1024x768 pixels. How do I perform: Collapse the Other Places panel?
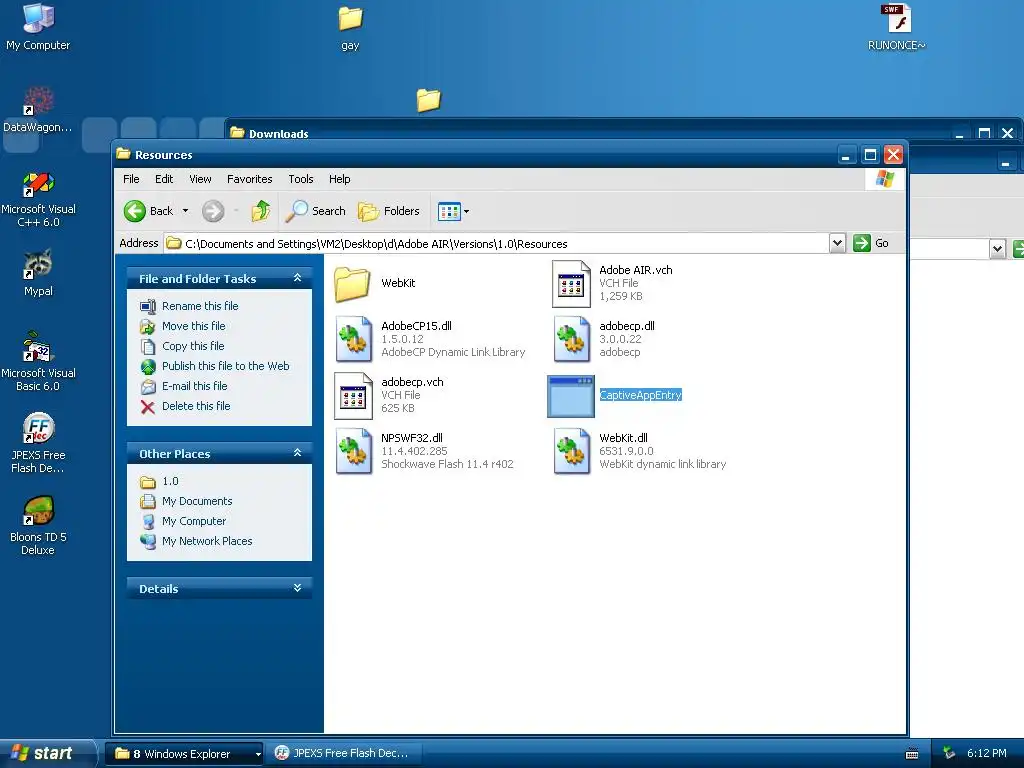297,453
